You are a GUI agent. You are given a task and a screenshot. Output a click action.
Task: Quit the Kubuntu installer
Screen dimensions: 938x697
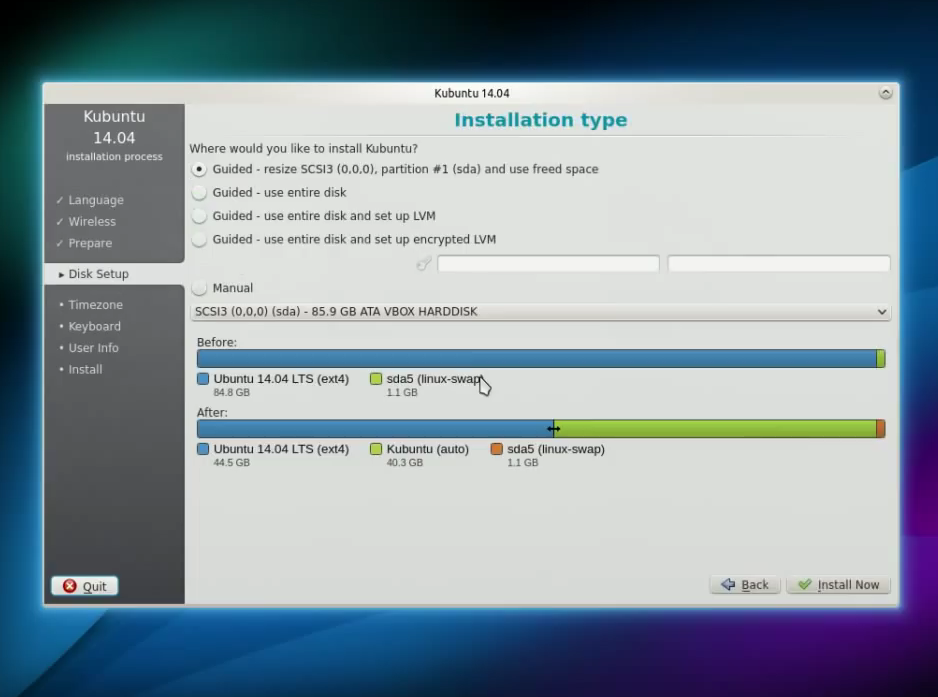click(84, 586)
